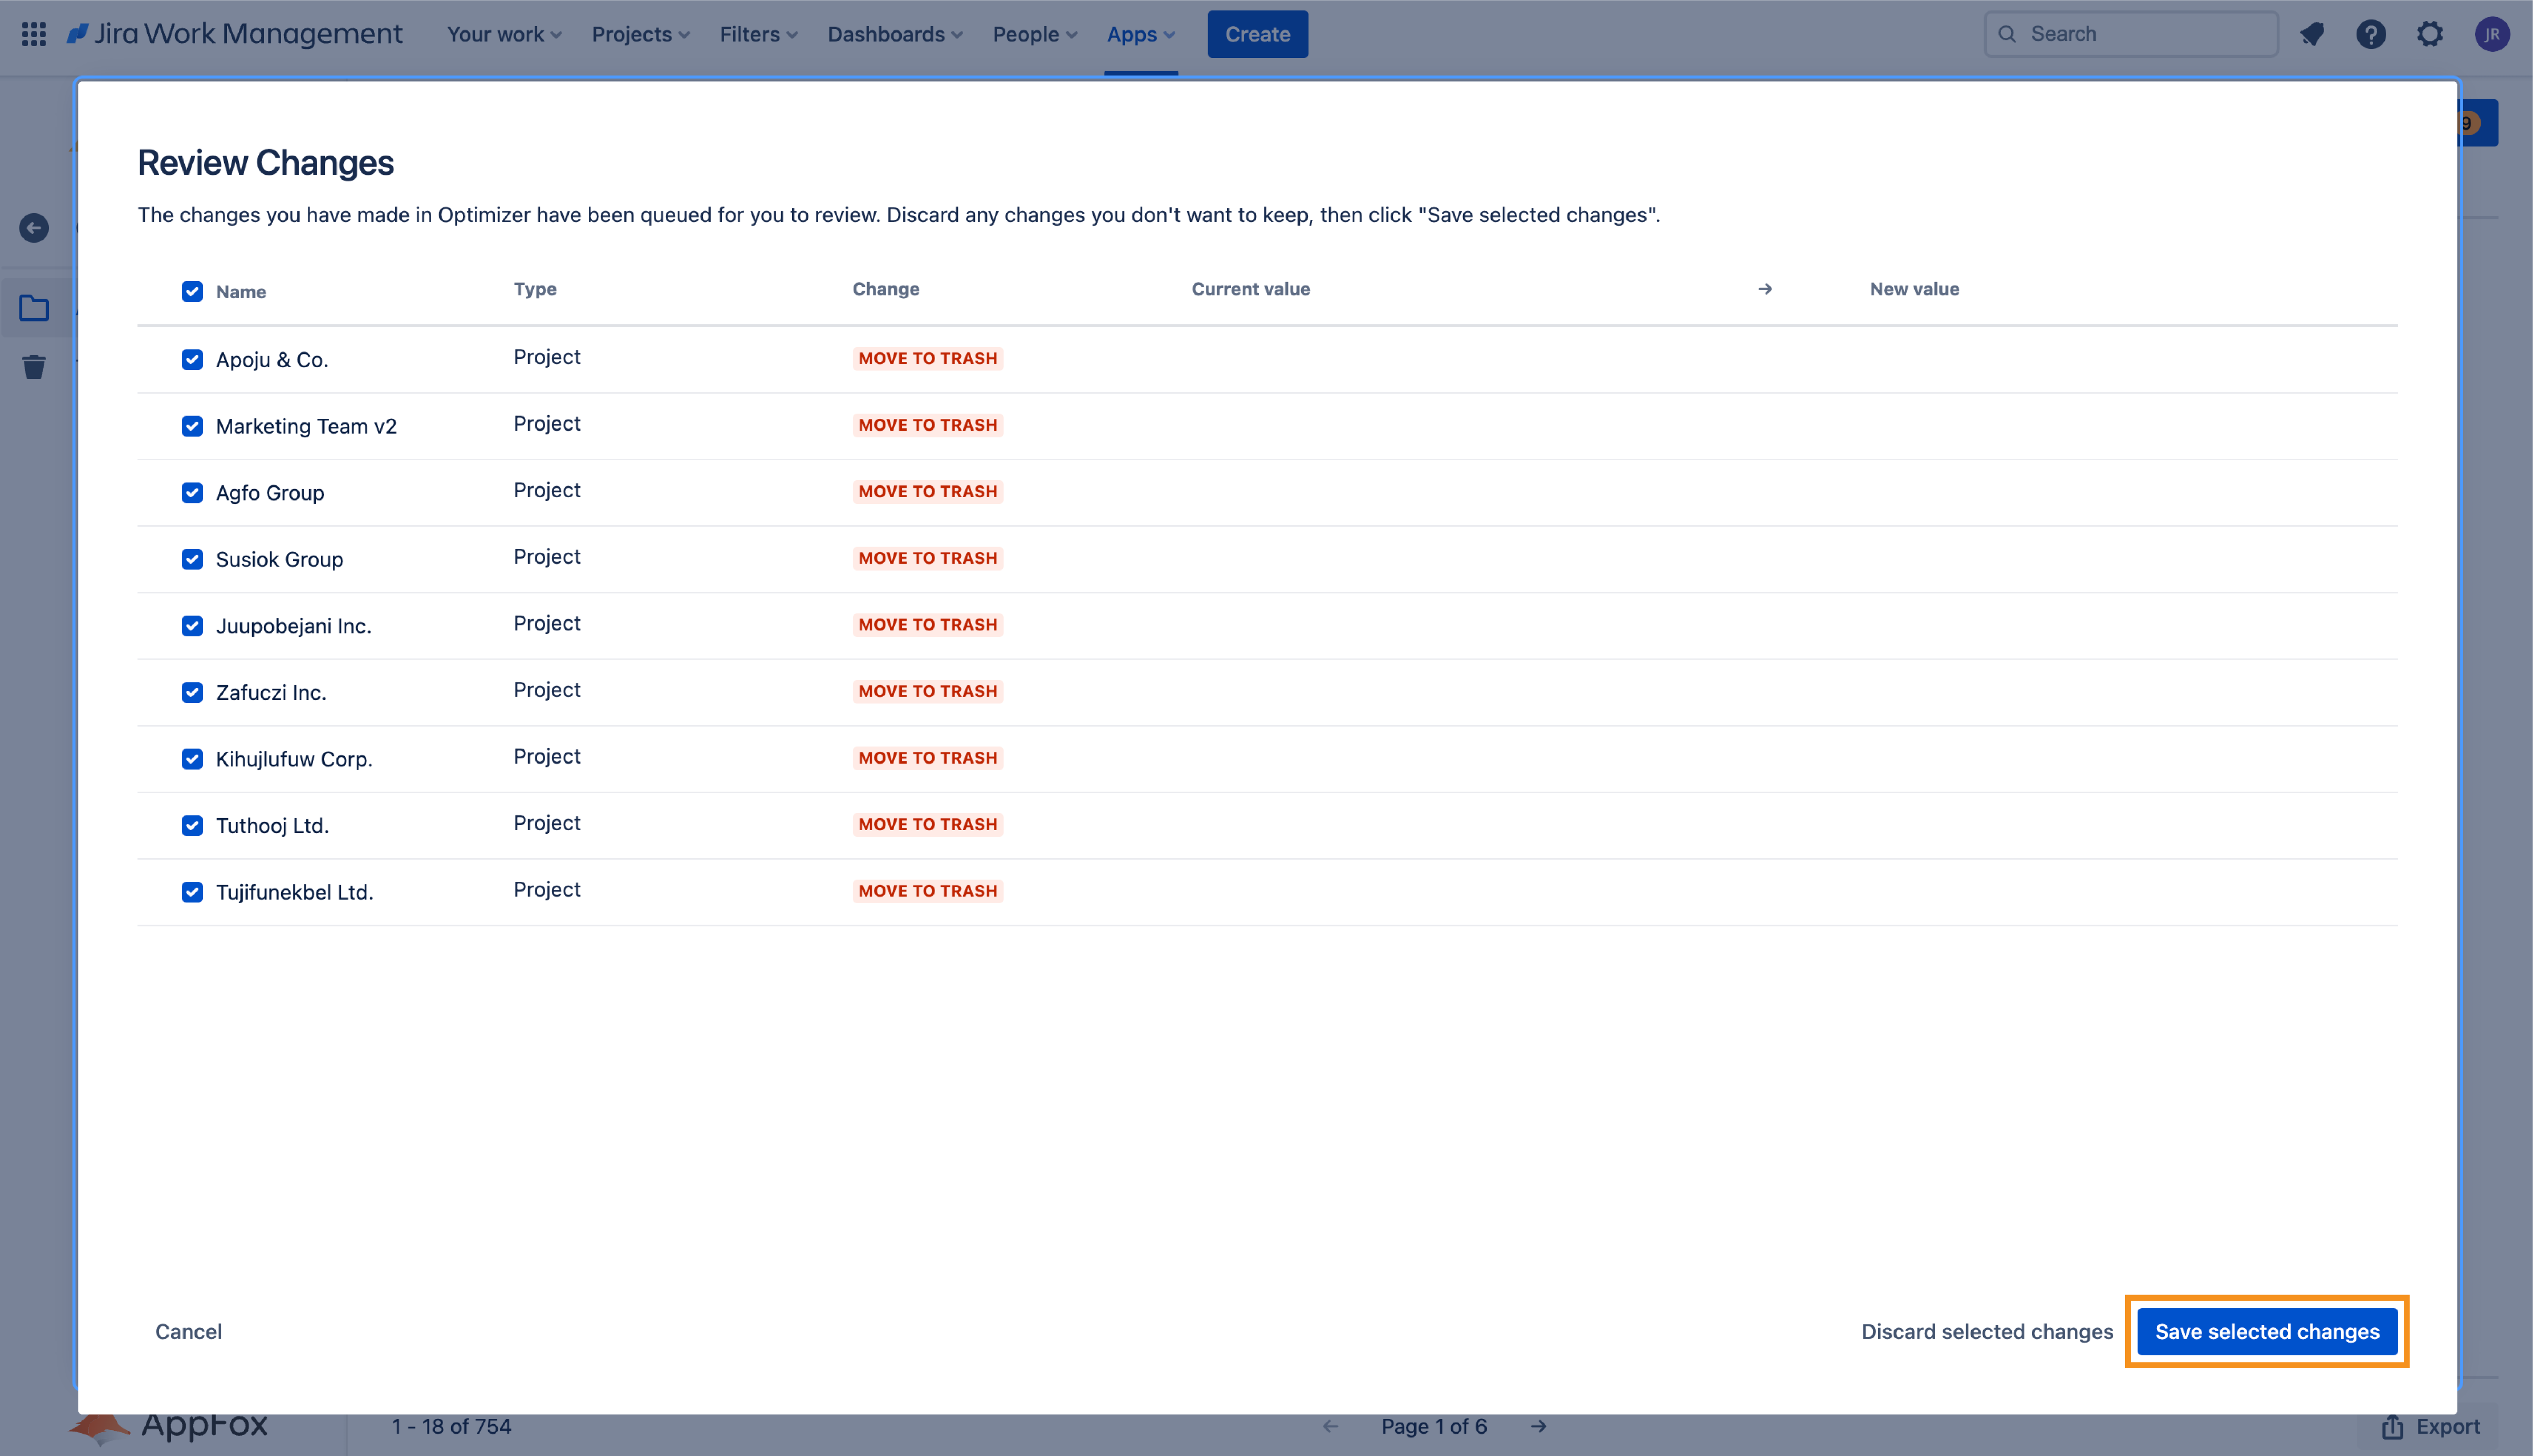
Task: Uncheck the Apoju & Co. checkbox
Action: pyautogui.click(x=192, y=359)
